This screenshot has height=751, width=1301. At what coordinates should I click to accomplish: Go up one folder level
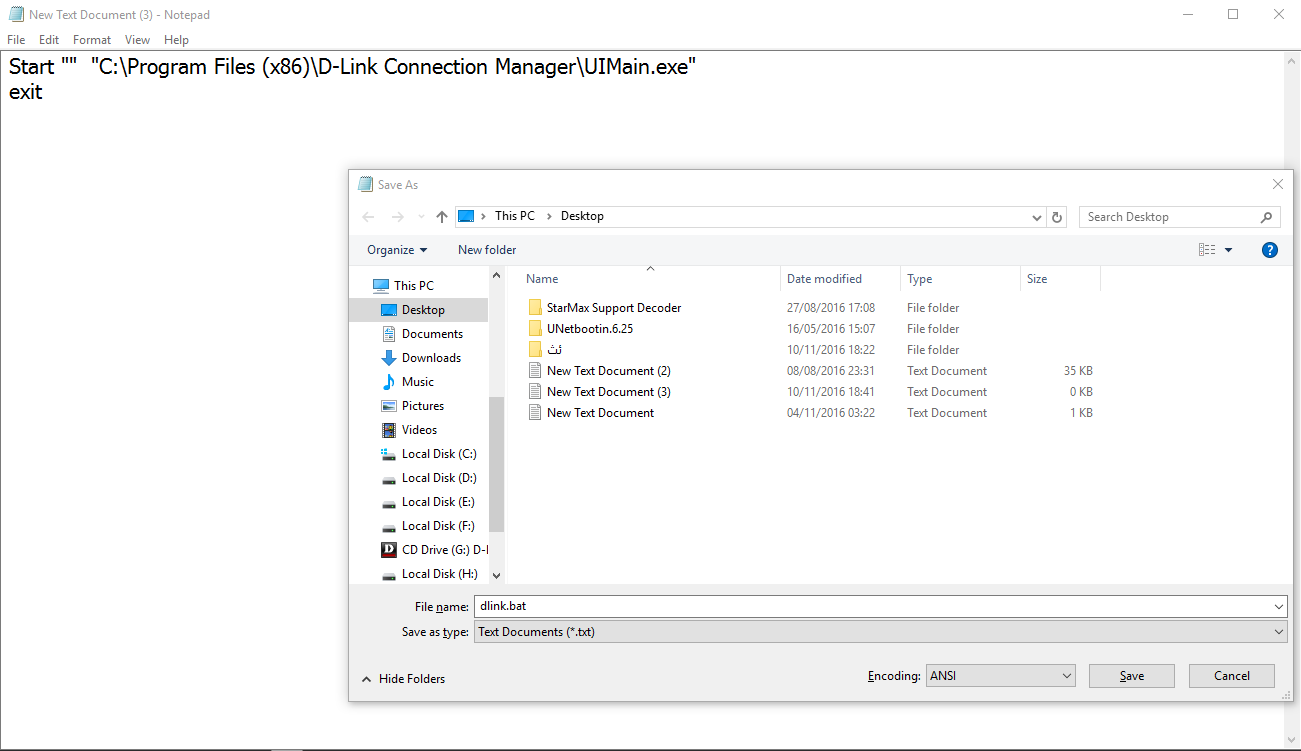click(x=442, y=217)
